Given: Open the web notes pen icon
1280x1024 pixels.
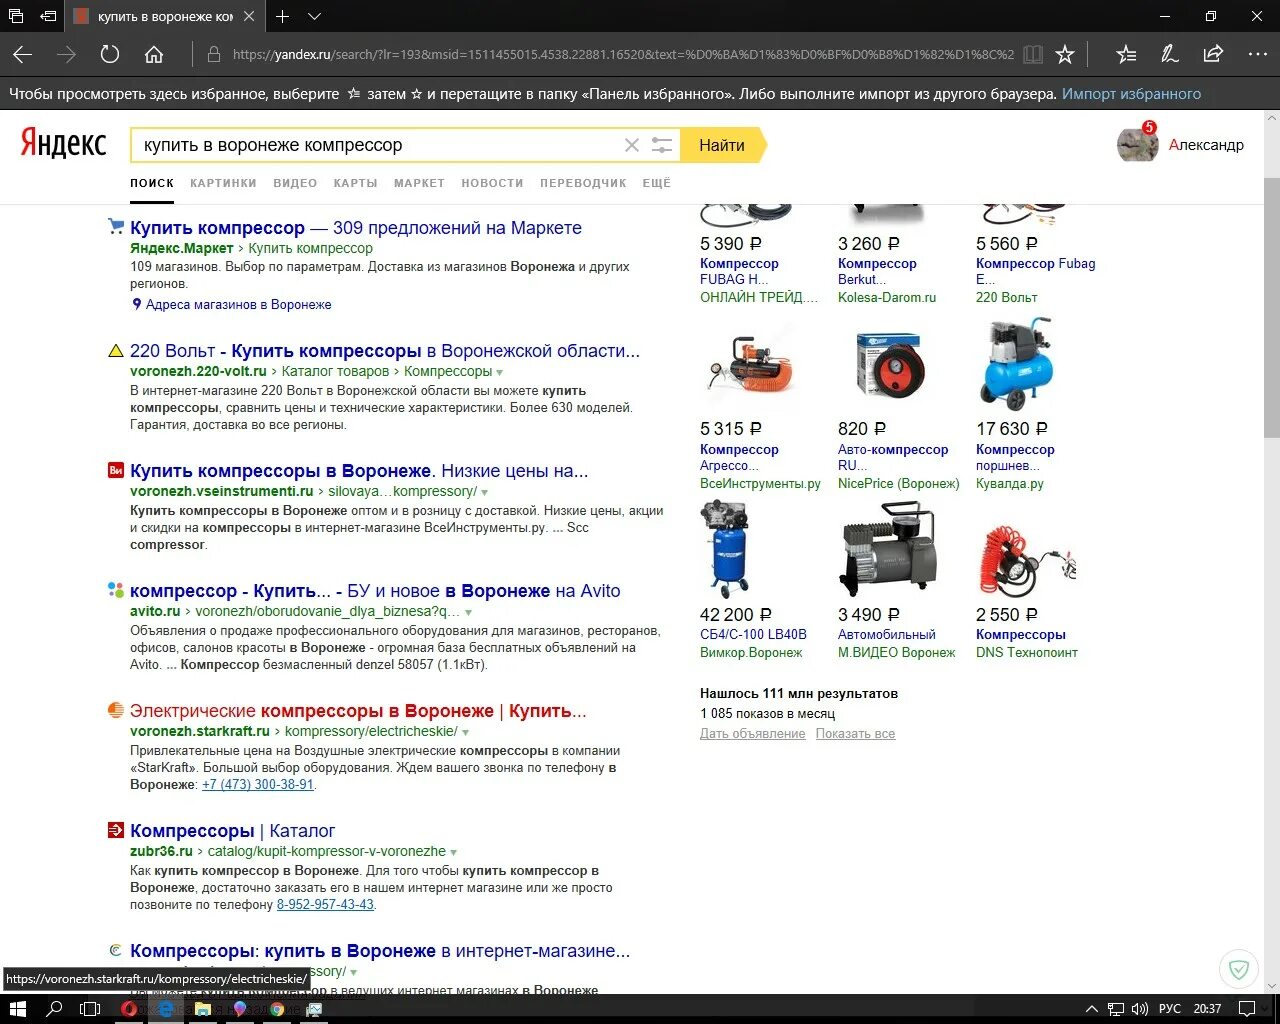Looking at the screenshot, I should coord(1169,54).
